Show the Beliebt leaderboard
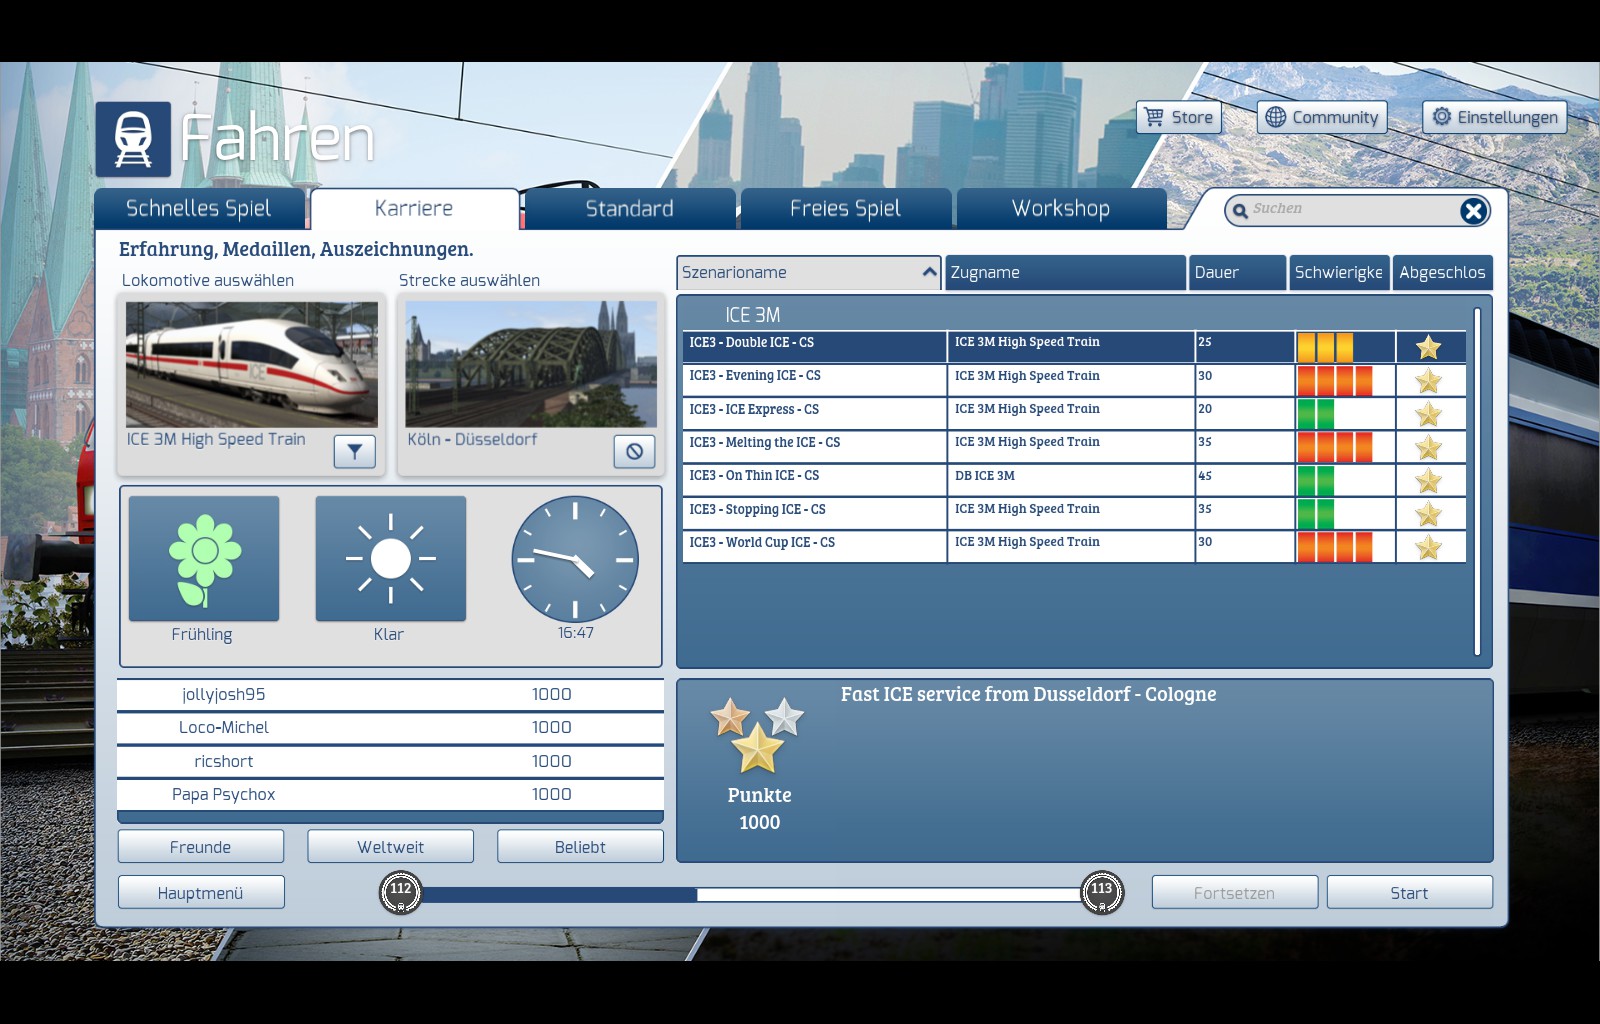1600x1024 pixels. 580,847
